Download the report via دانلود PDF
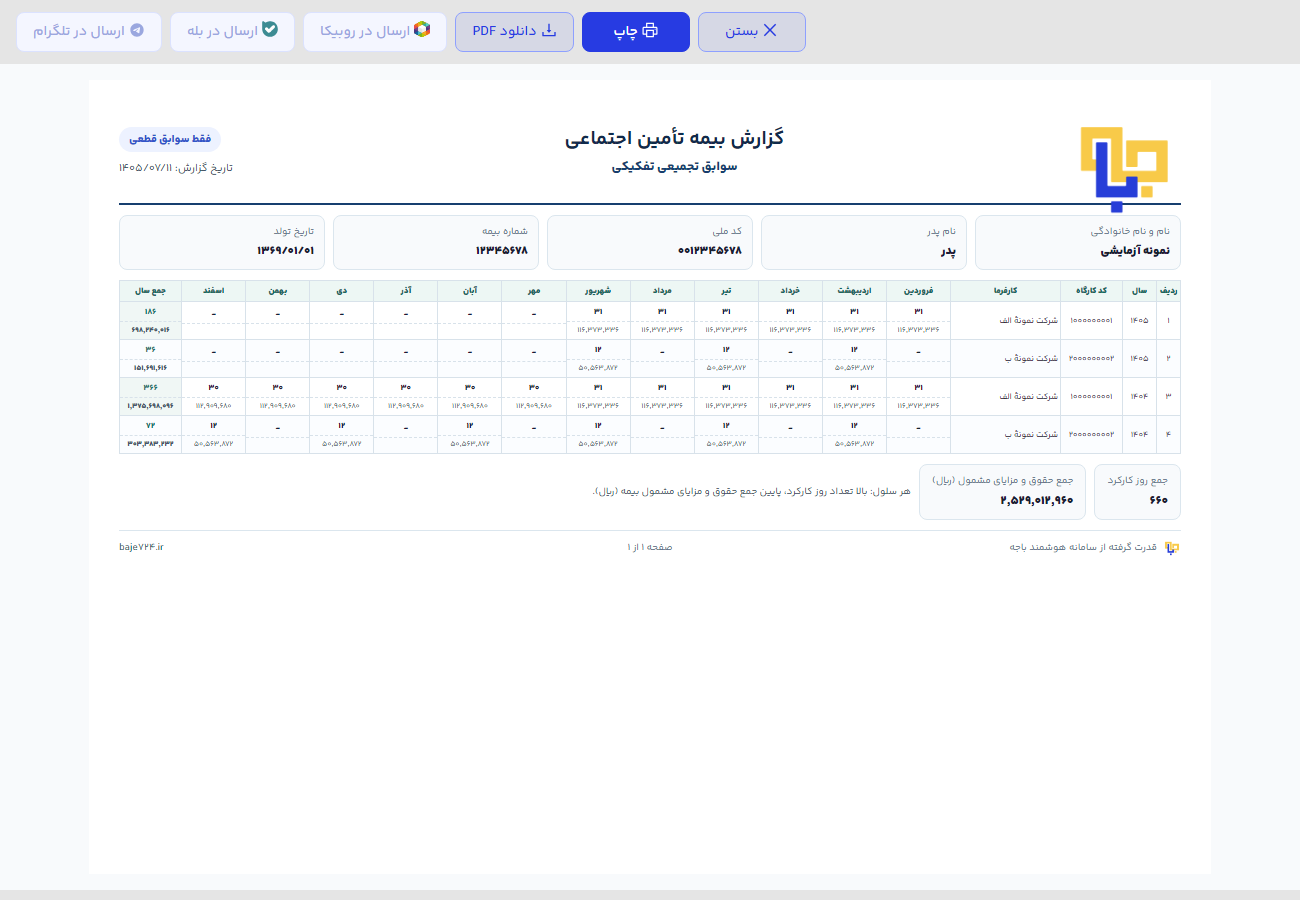This screenshot has width=1300, height=900. coord(514,32)
